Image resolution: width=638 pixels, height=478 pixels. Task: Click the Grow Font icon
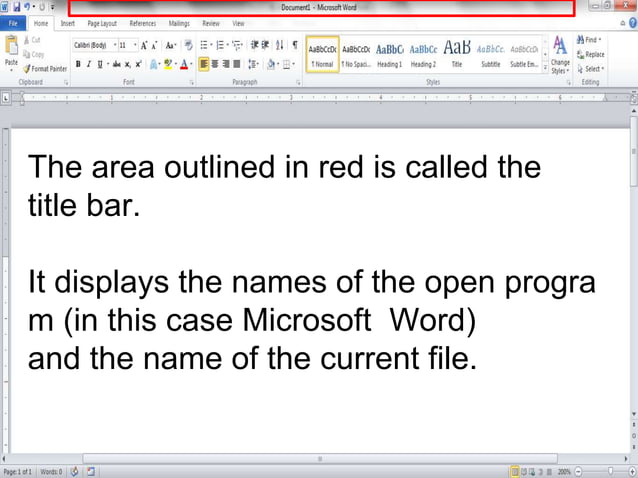point(144,45)
